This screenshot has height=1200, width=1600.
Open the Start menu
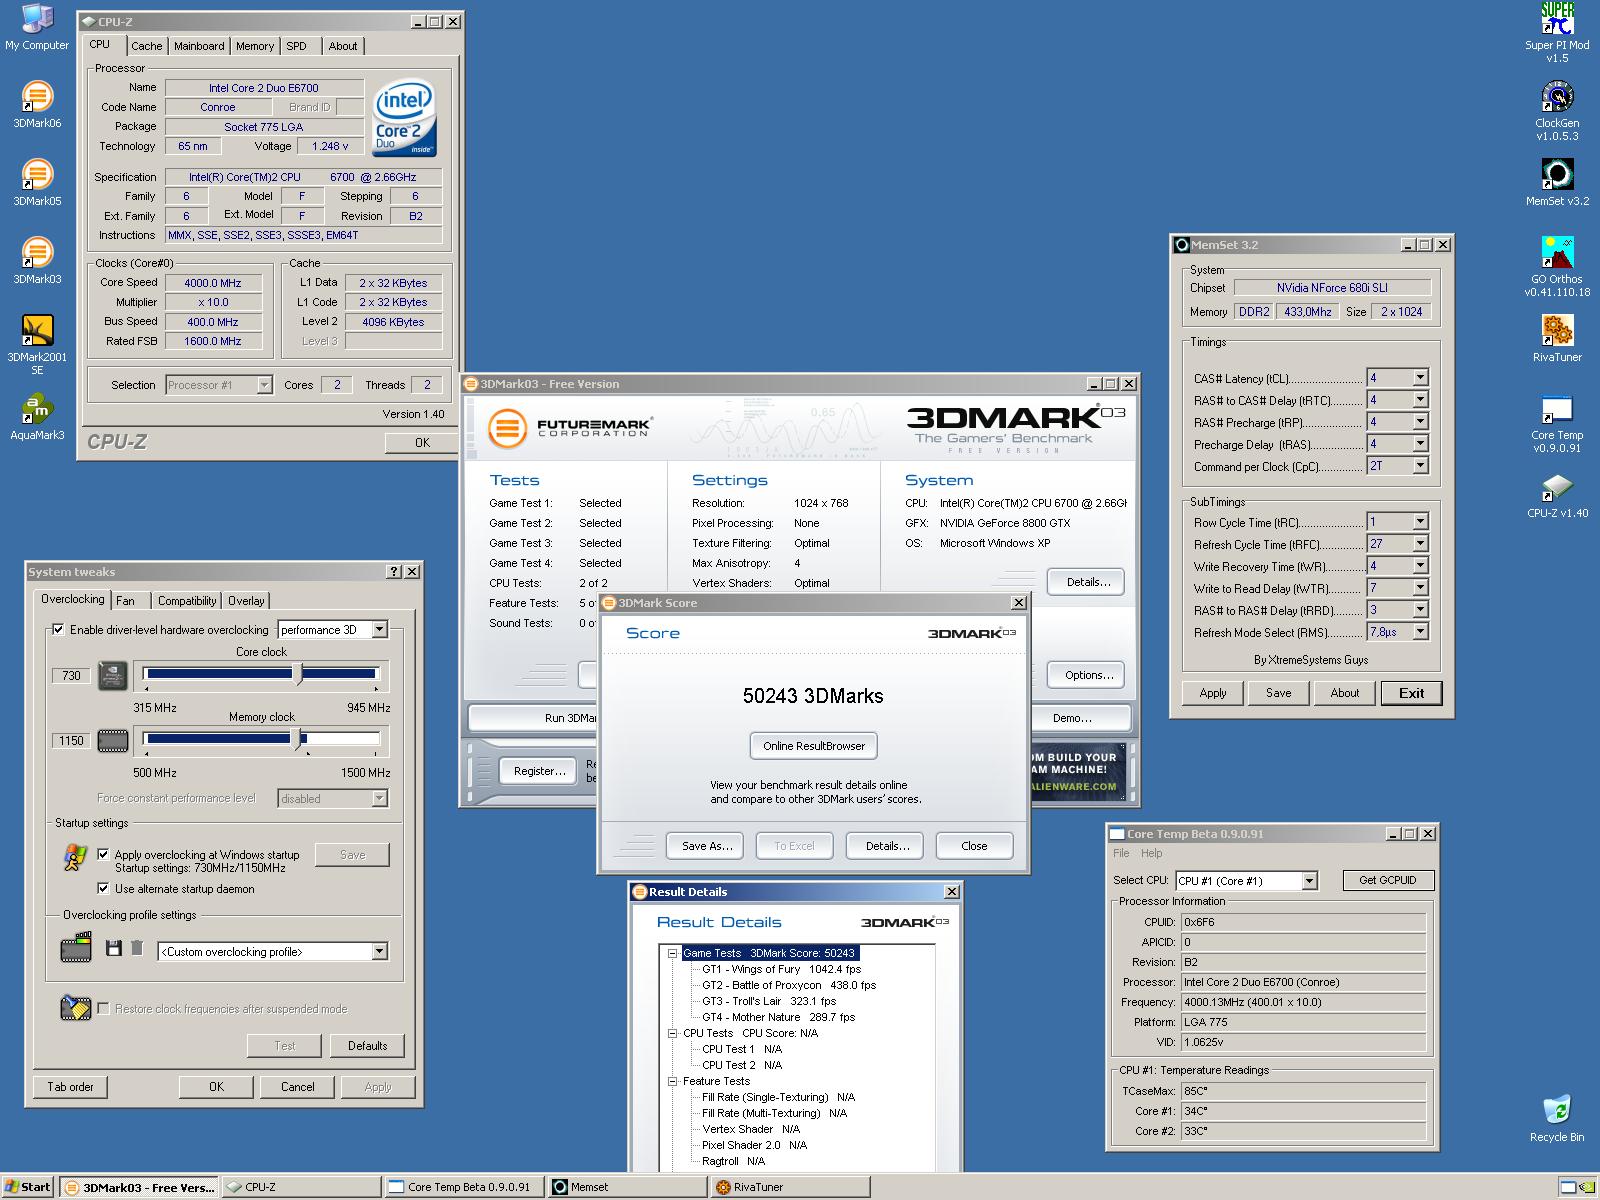28,1187
